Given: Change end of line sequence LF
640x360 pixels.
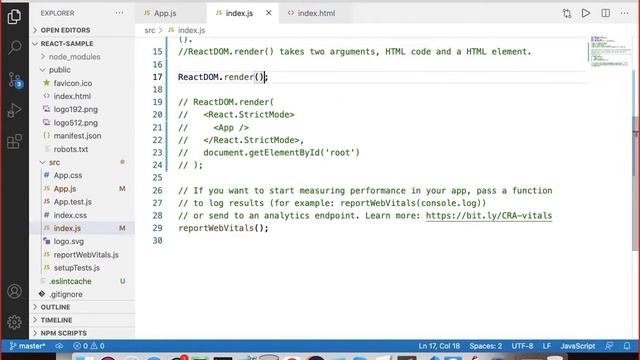Looking at the screenshot, I should tap(547, 346).
